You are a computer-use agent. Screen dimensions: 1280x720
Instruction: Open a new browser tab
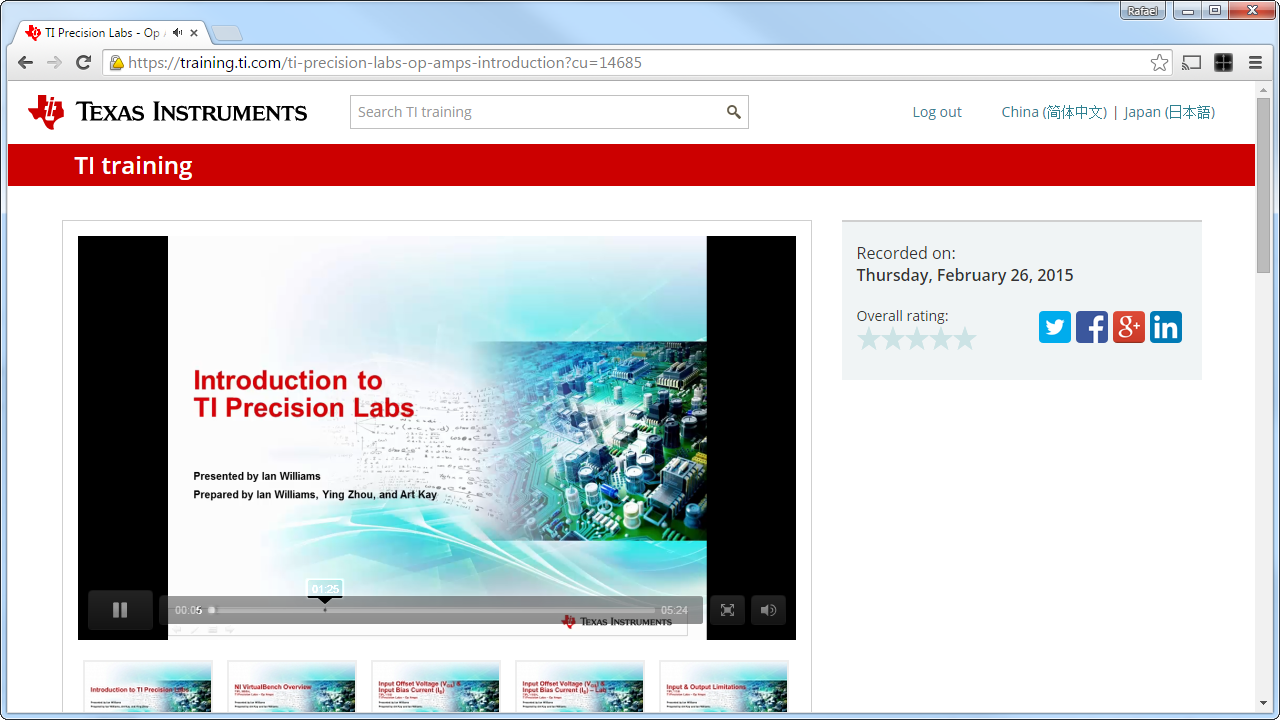(x=227, y=33)
